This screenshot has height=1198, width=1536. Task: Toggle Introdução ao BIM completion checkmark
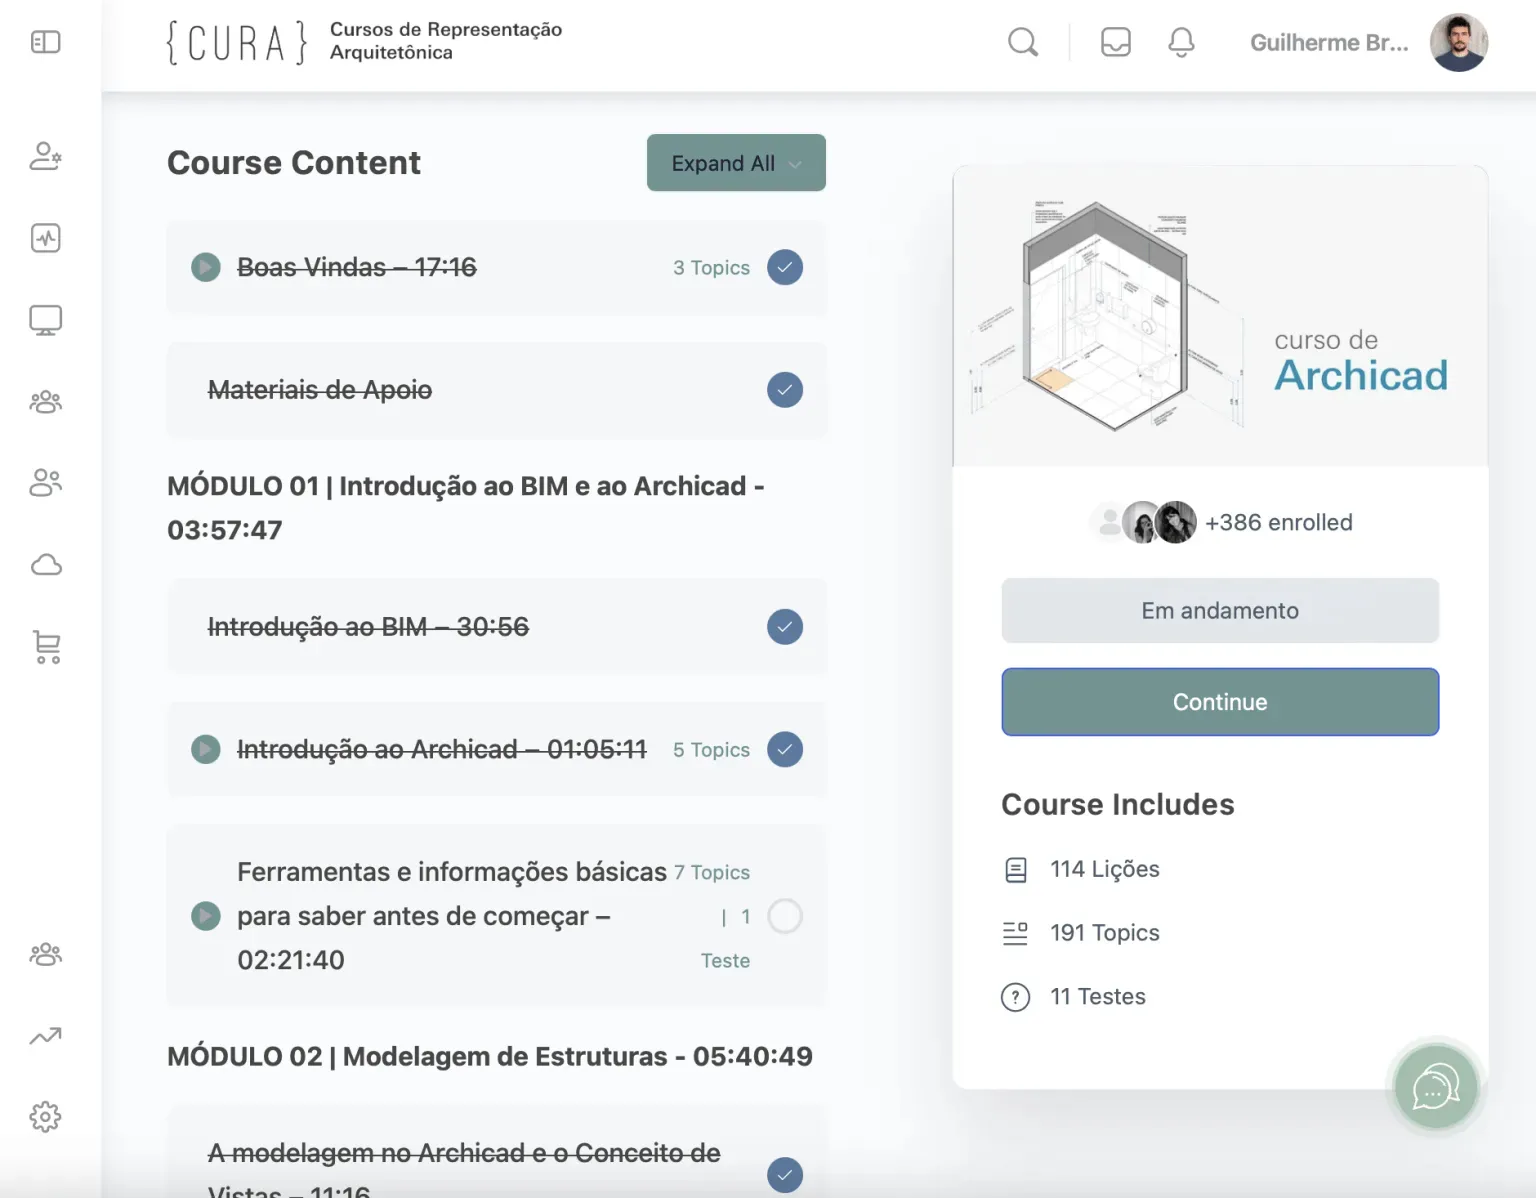785,627
